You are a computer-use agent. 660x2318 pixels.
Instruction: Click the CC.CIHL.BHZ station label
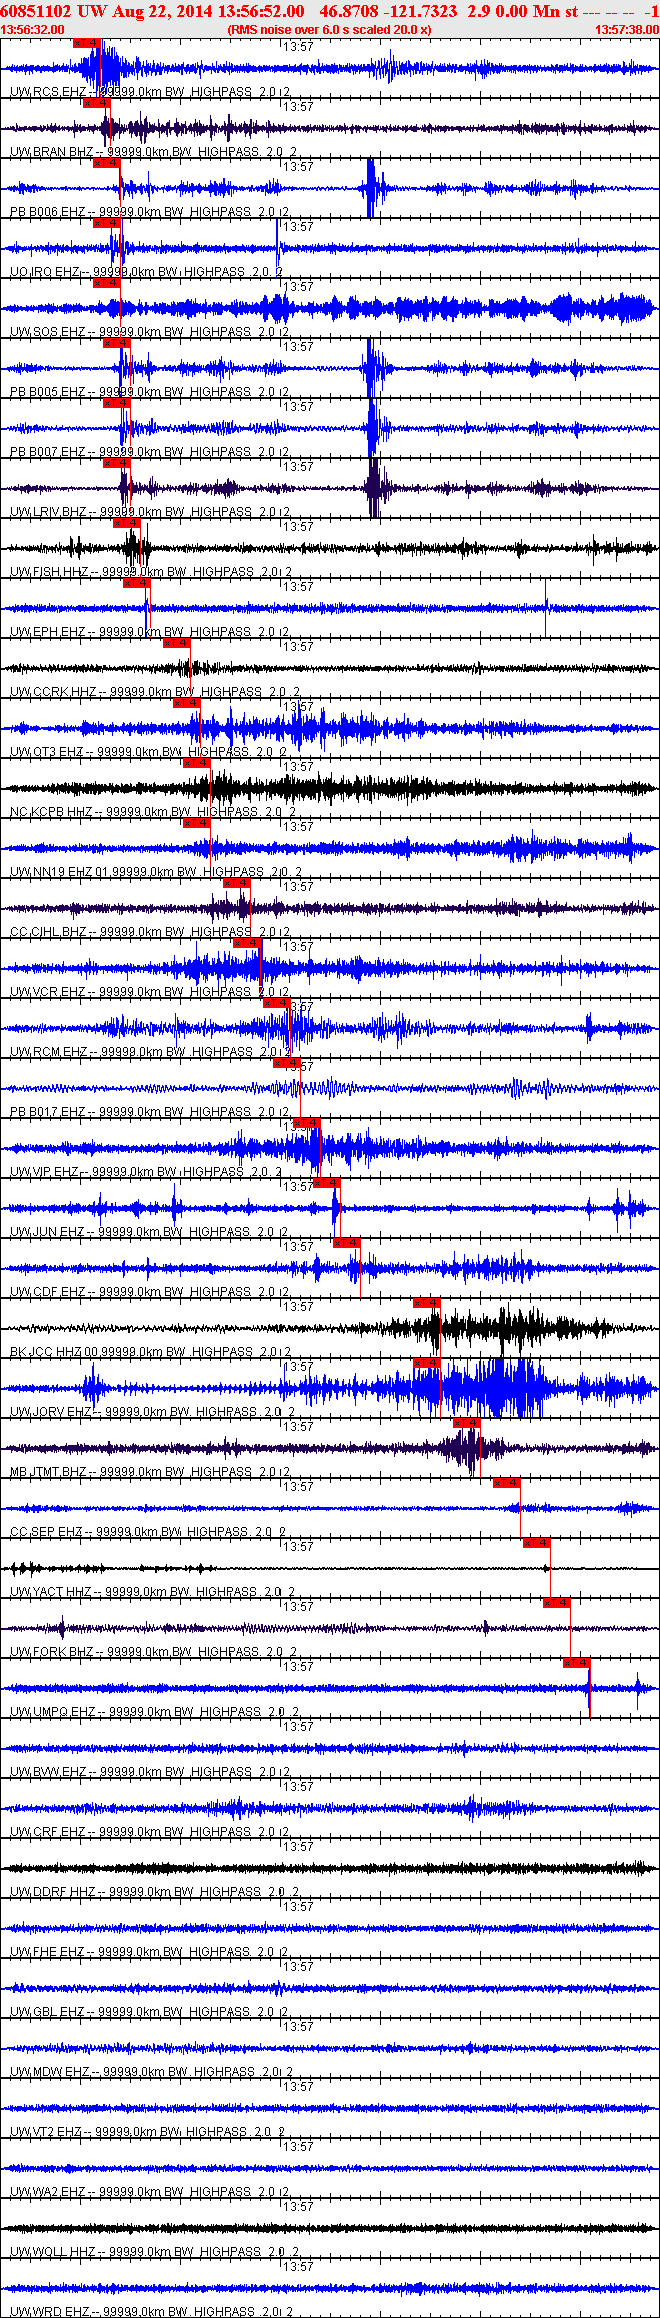pos(48,932)
